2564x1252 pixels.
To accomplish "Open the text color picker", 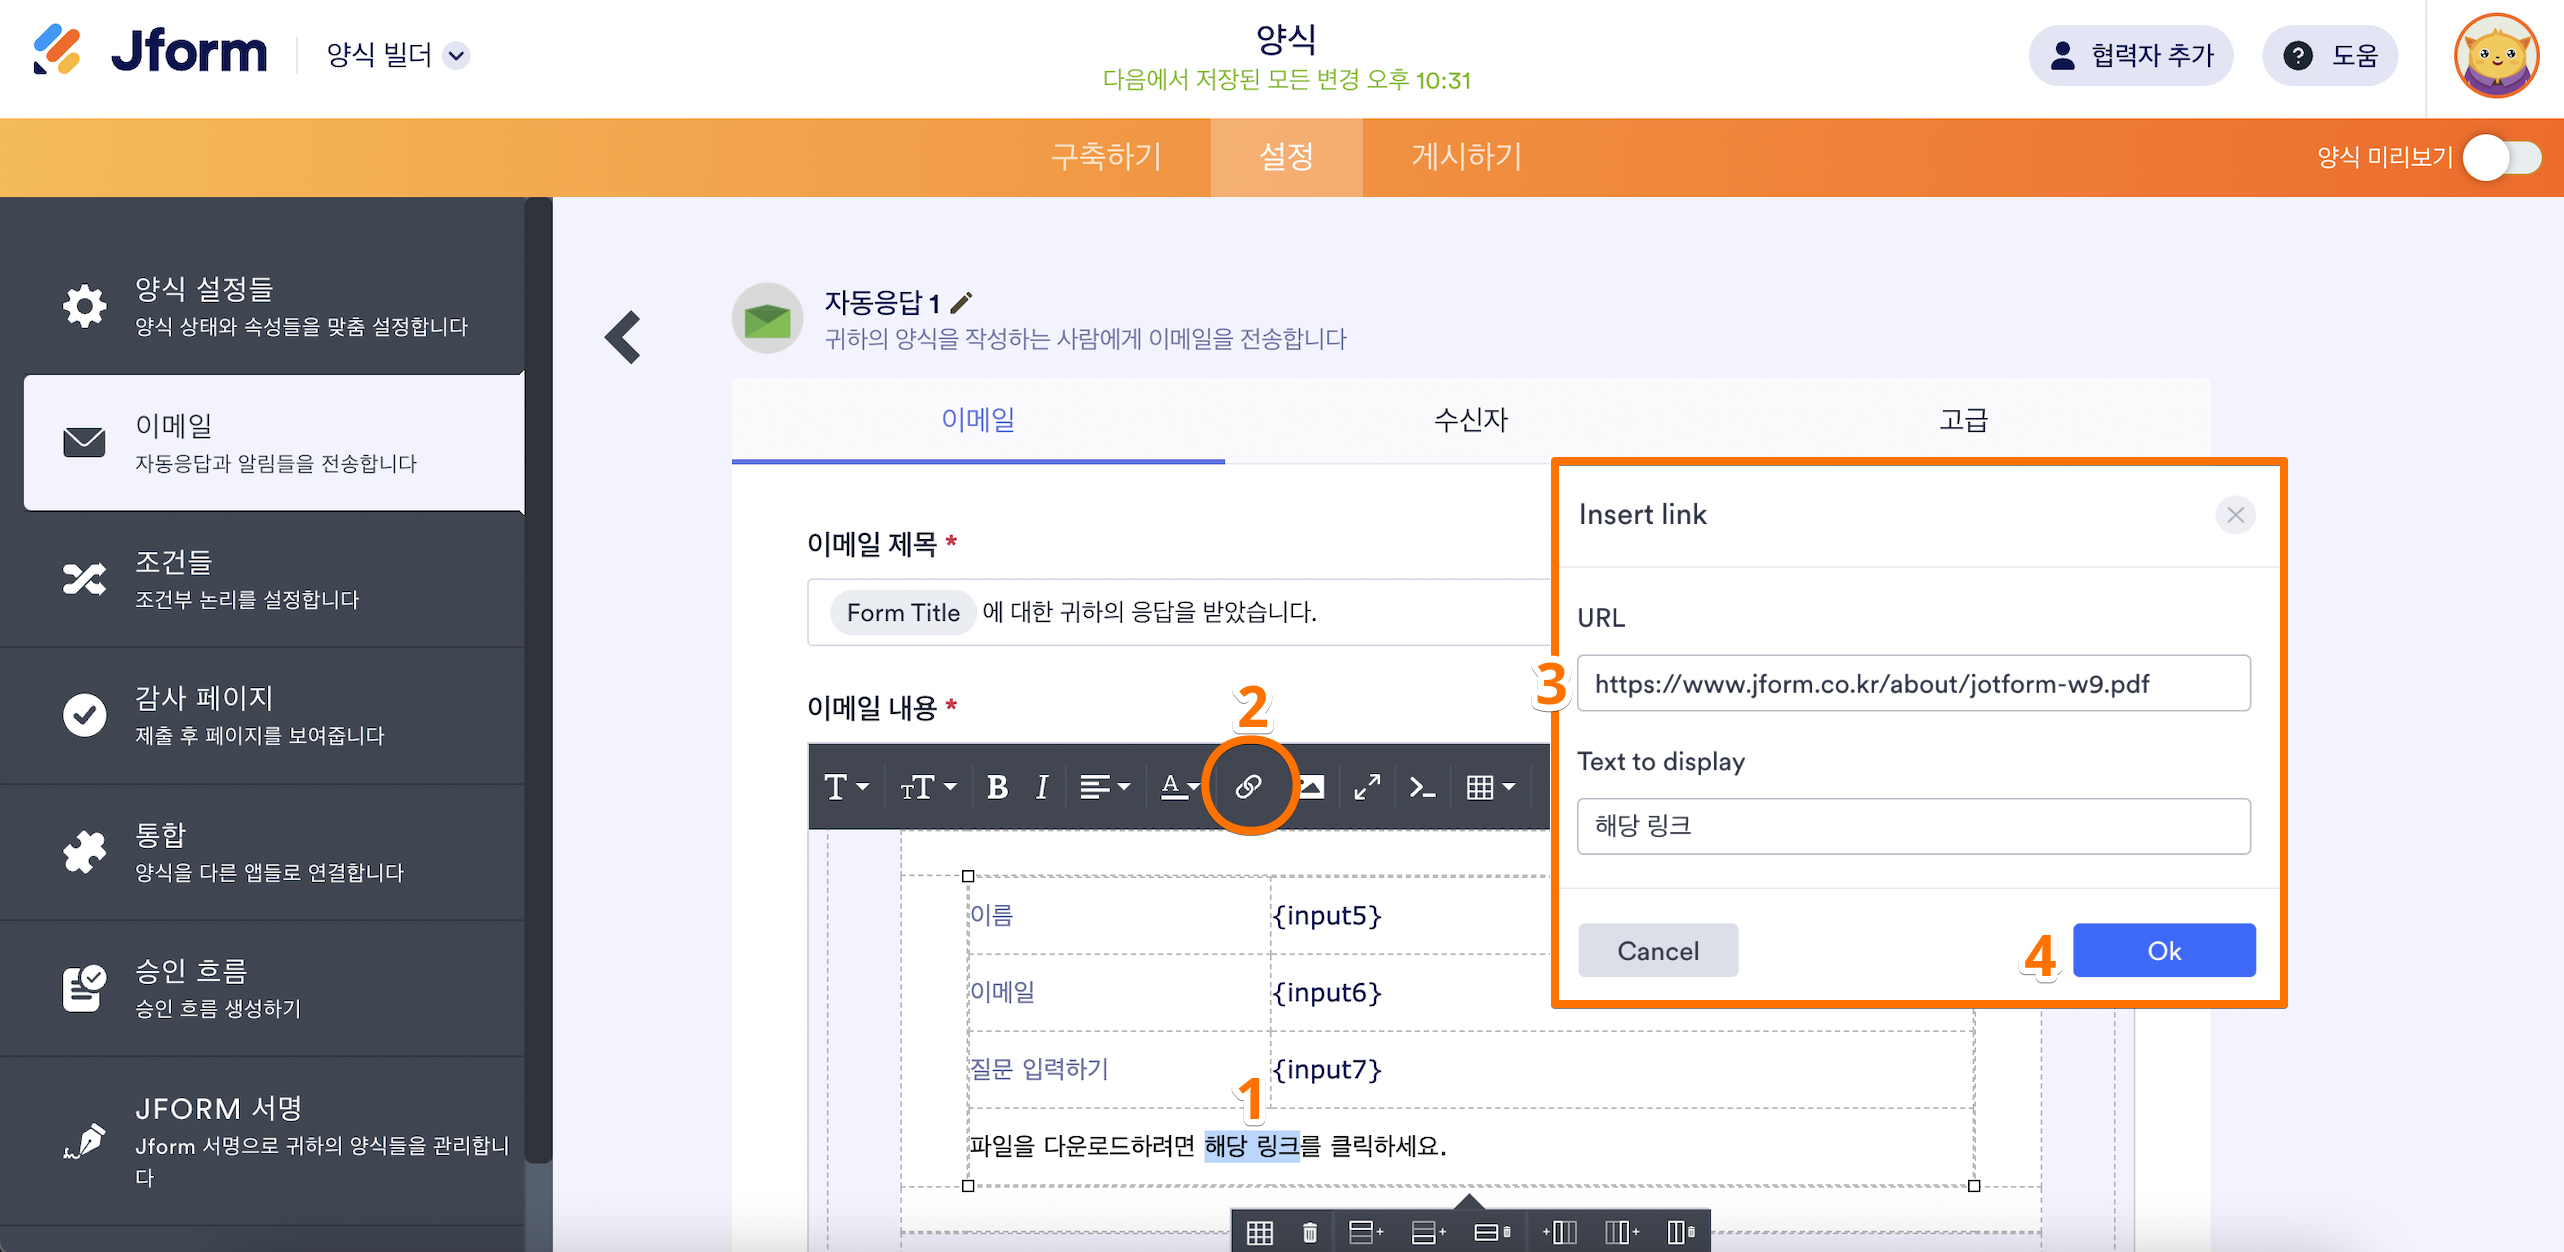I will 1178,787.
